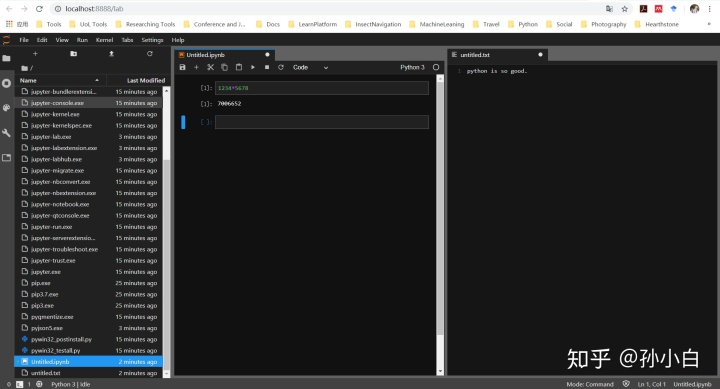Paste cells from clipboard
Image resolution: width=720 pixels, height=389 pixels.
point(239,67)
